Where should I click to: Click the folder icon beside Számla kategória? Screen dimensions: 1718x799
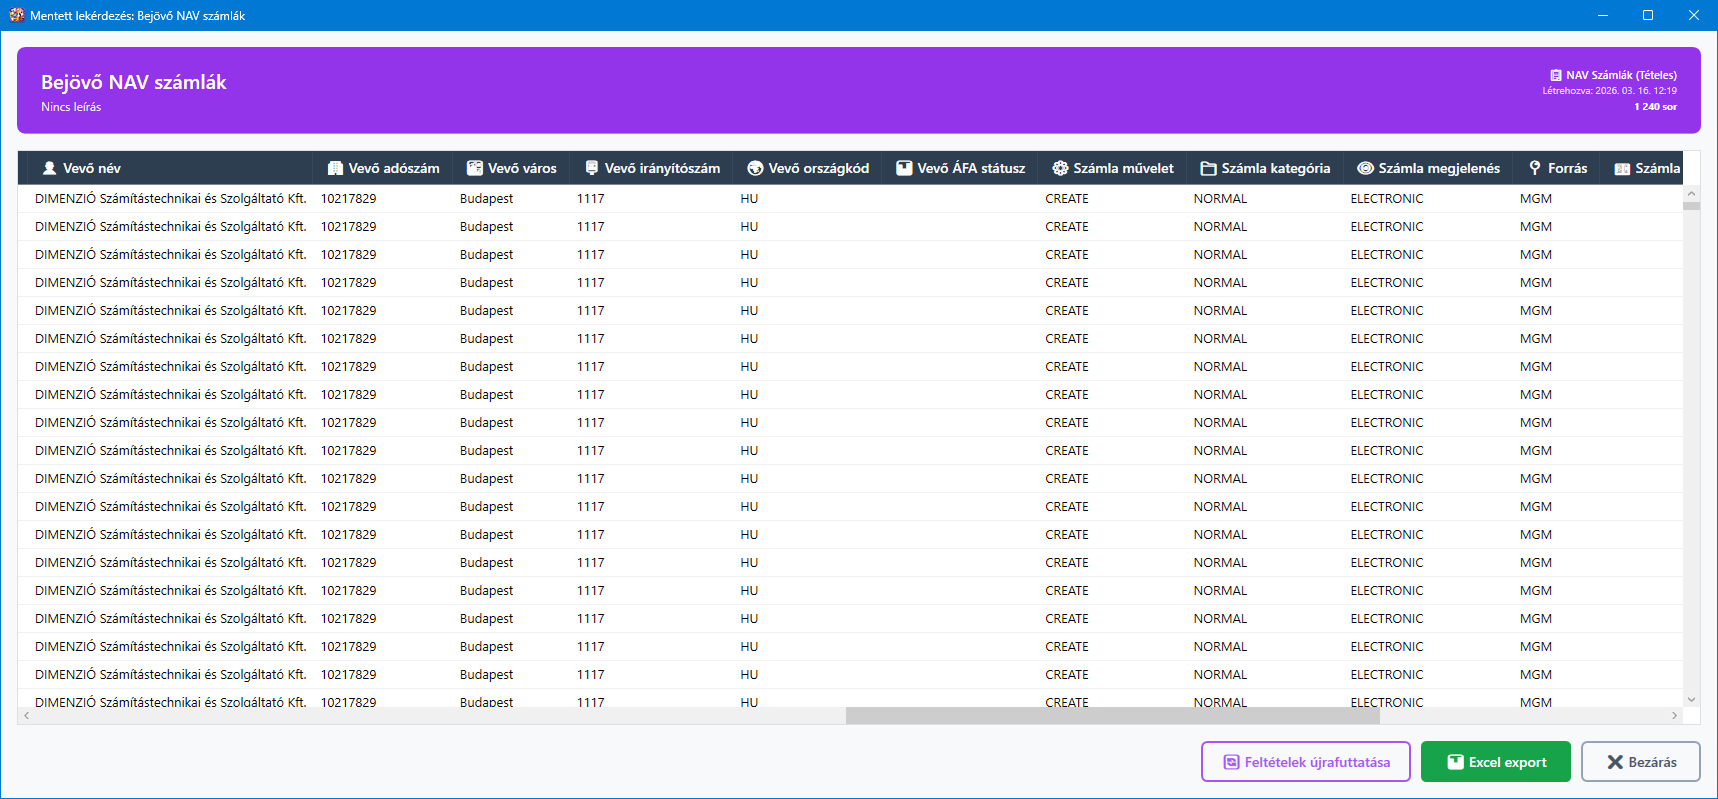[1208, 168]
